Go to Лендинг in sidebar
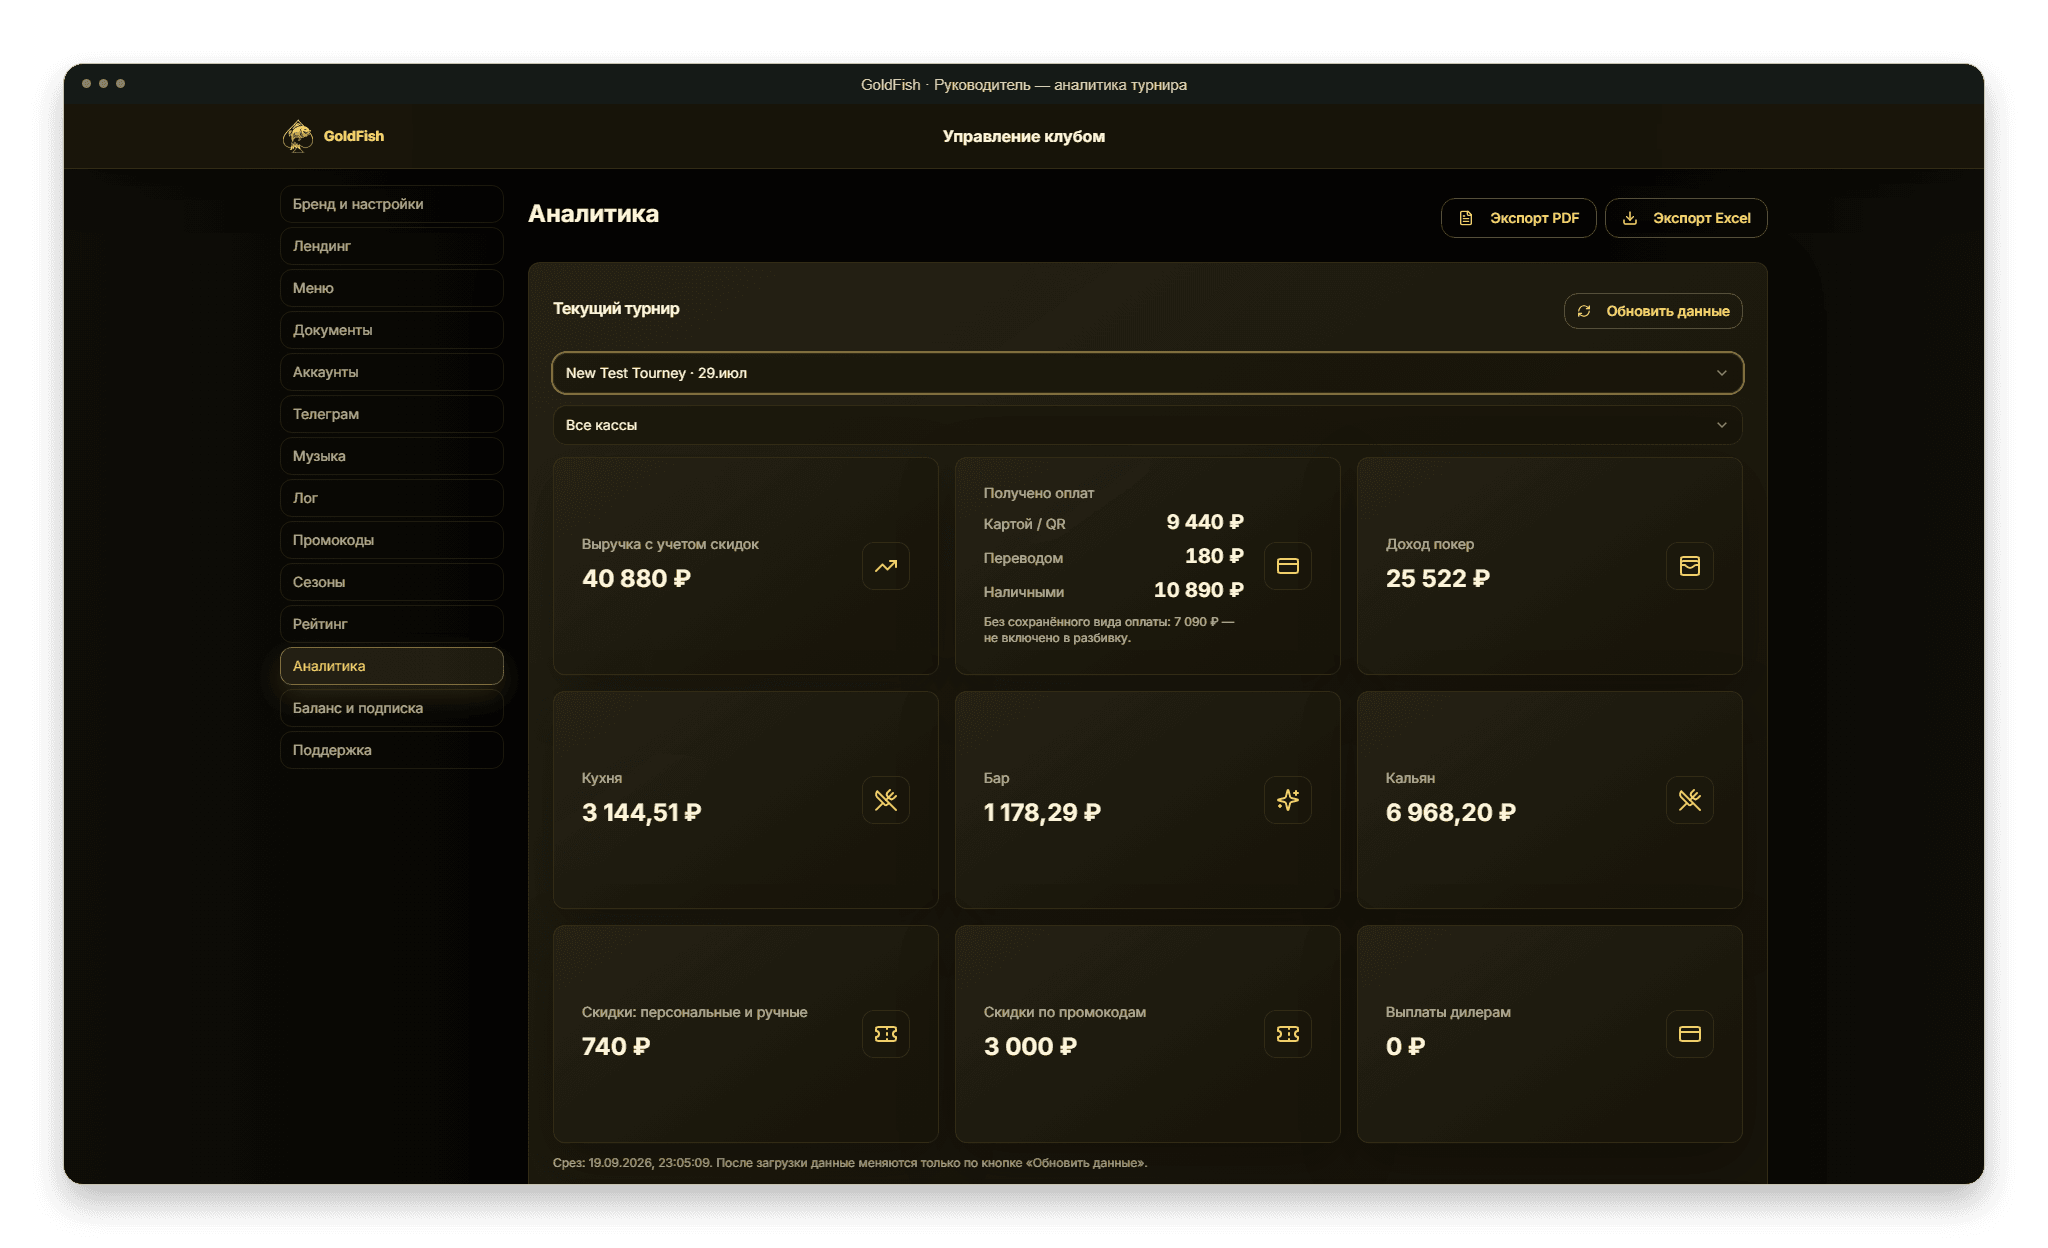2048x1248 pixels. (x=391, y=246)
